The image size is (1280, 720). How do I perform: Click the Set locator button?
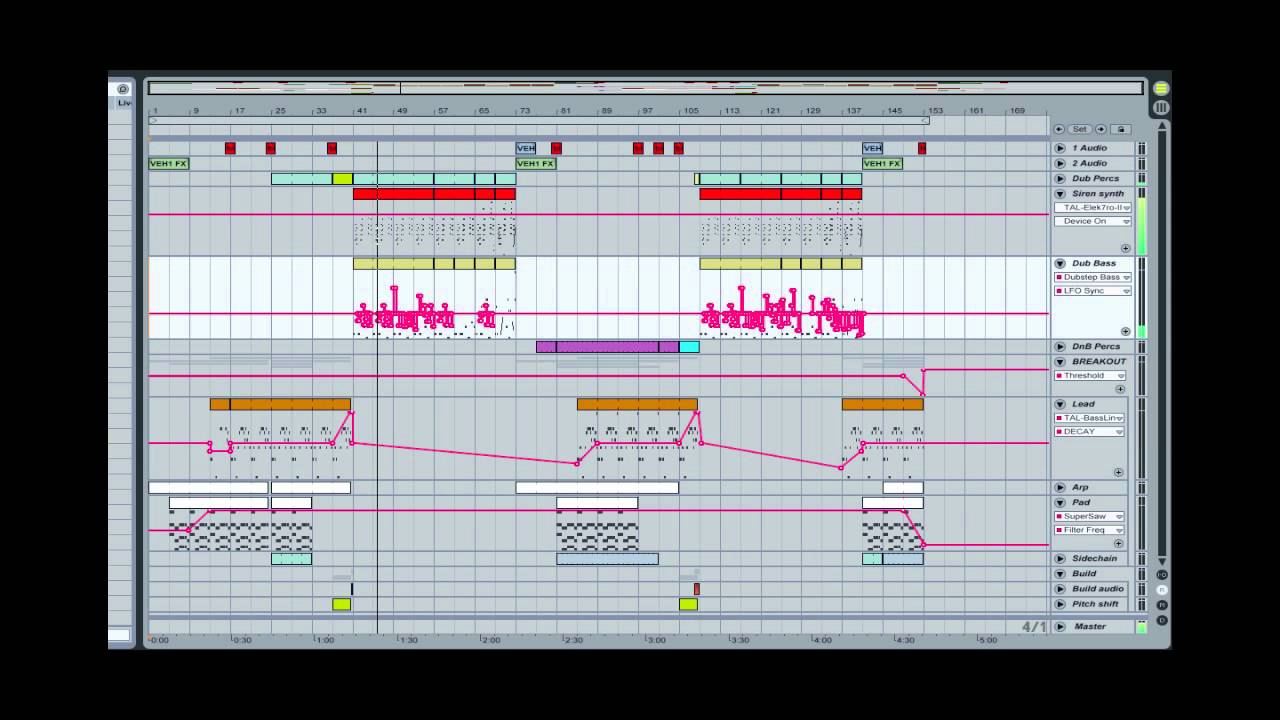pos(1080,129)
